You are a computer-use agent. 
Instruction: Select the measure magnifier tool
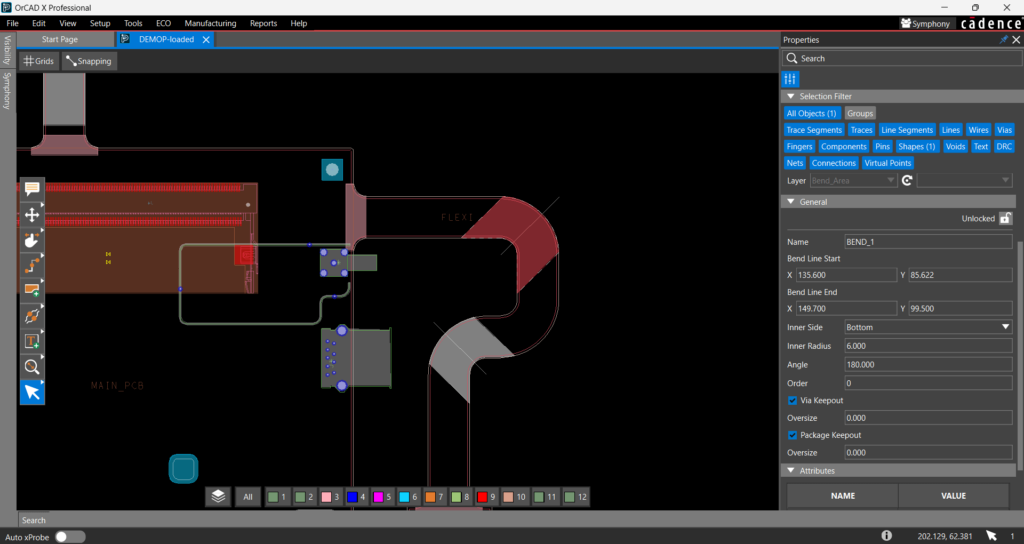coord(32,367)
